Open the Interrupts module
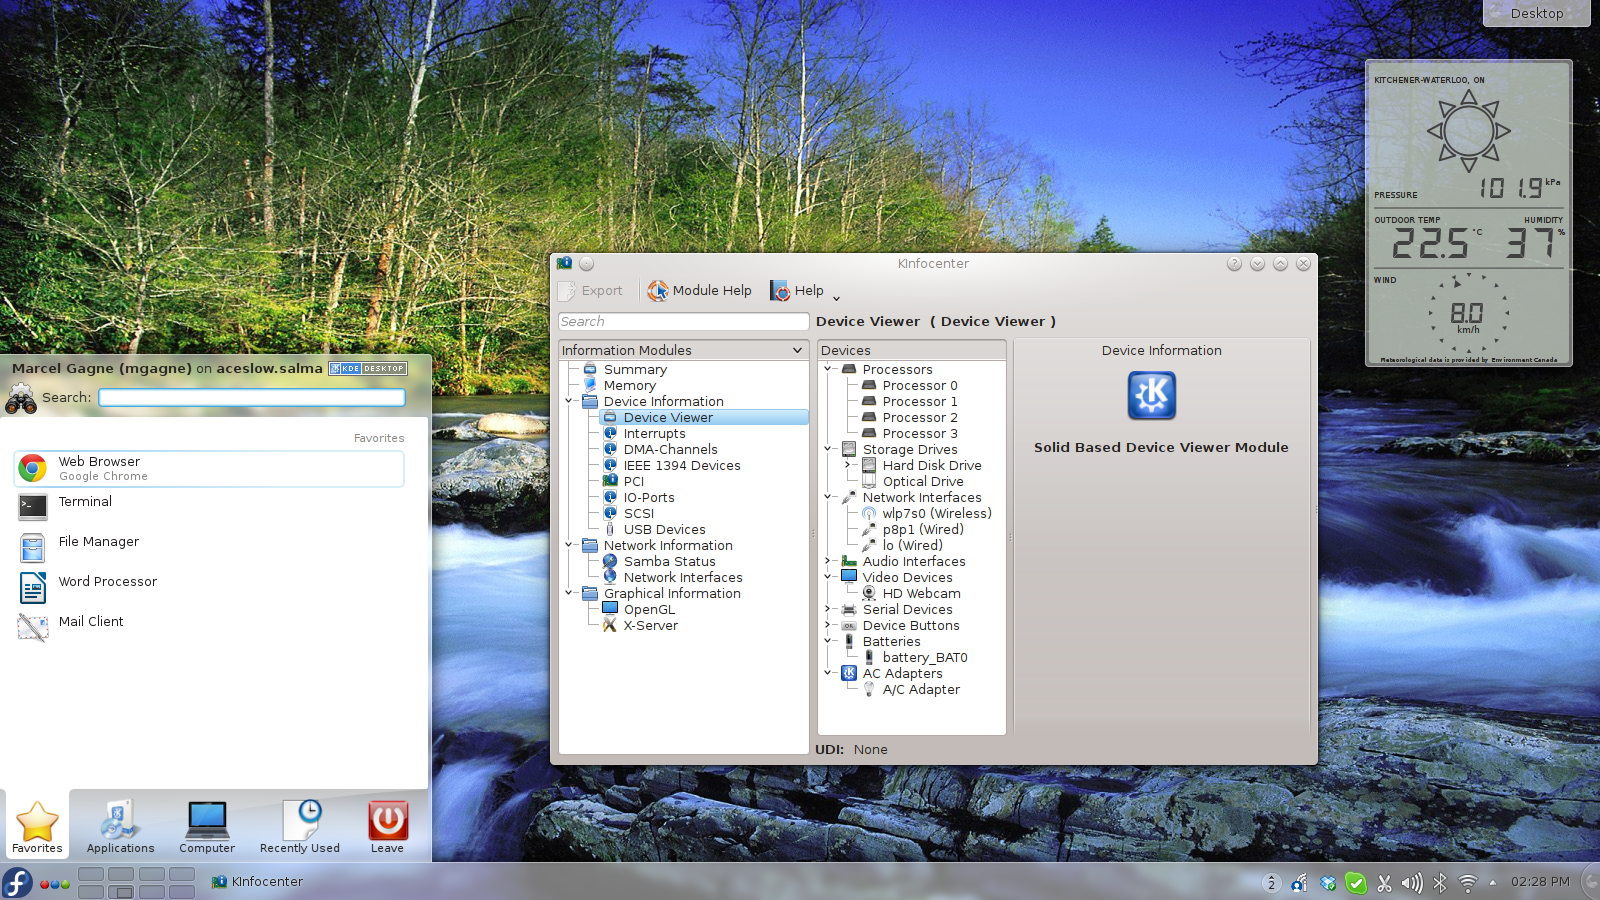The image size is (1600, 900). (654, 434)
